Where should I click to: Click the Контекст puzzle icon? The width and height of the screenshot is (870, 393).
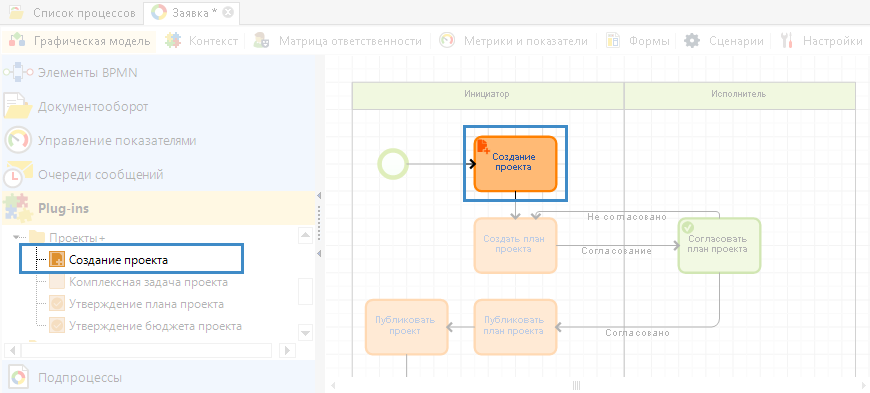(174, 41)
